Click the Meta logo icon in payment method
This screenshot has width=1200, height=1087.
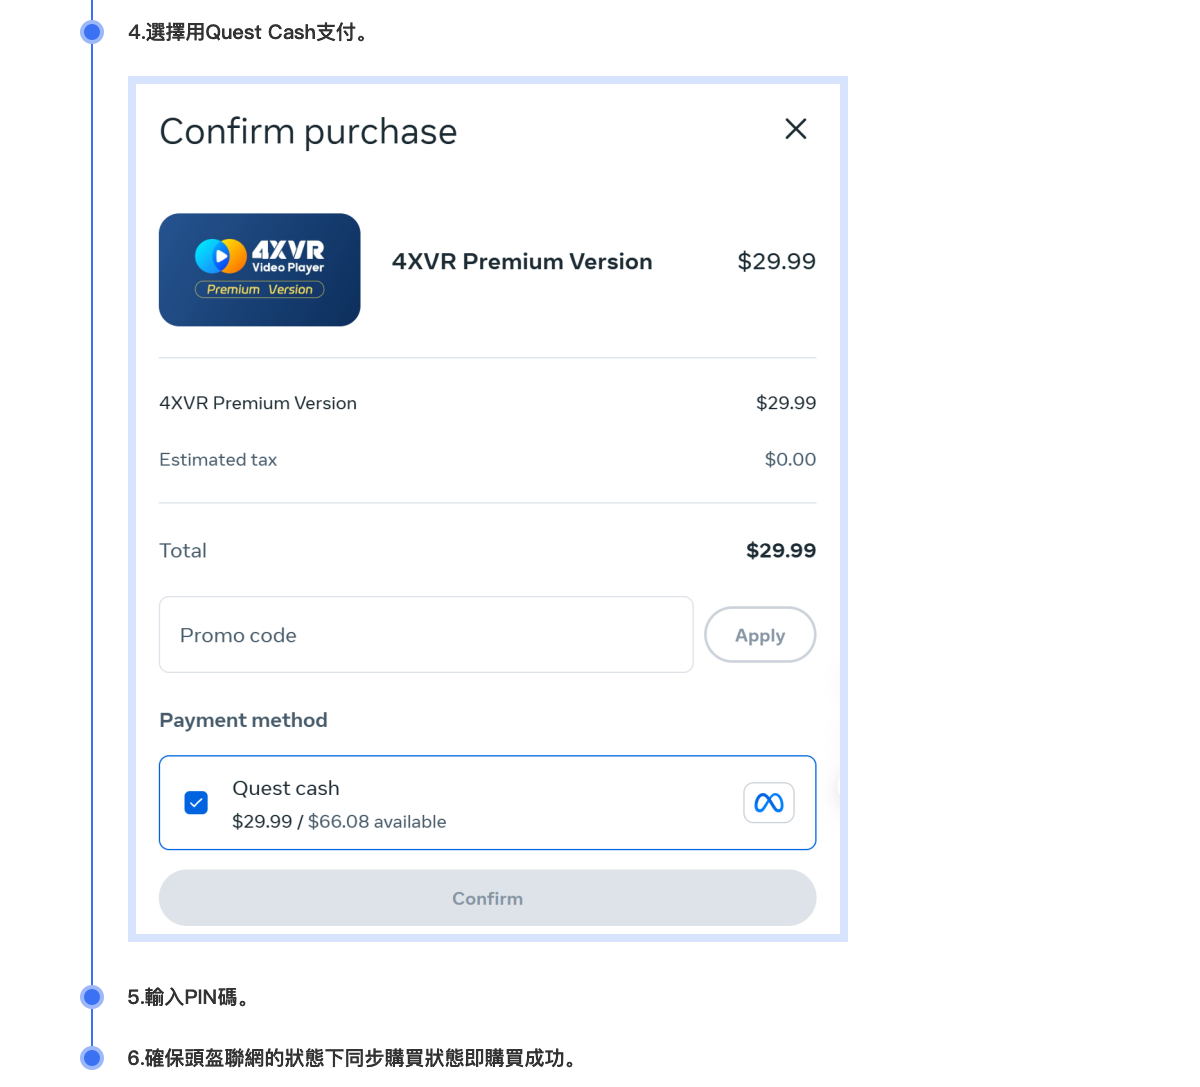[769, 803]
